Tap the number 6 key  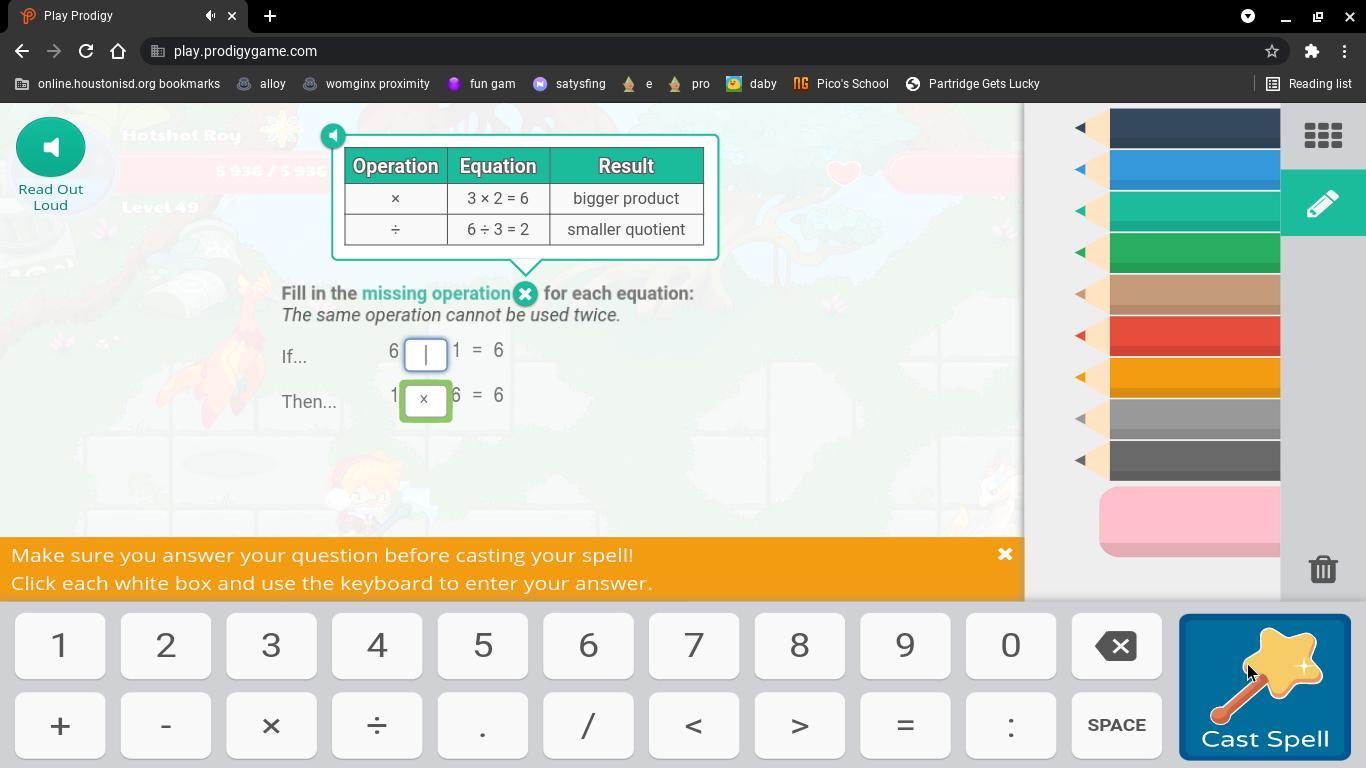pos(588,646)
